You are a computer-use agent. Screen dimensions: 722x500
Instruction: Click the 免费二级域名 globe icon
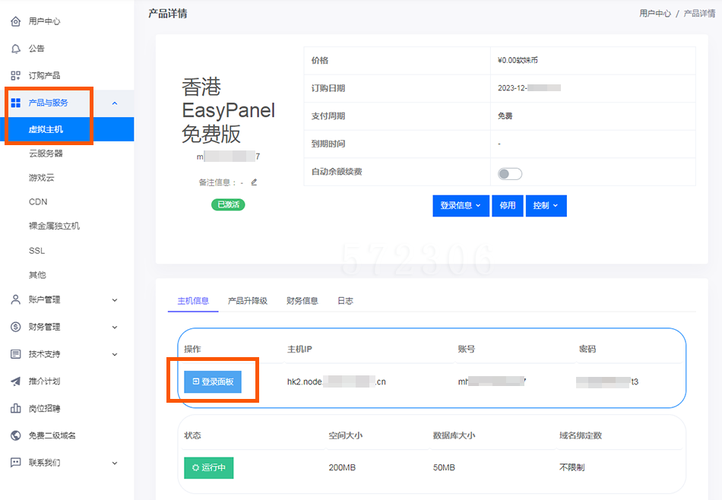(x=16, y=436)
